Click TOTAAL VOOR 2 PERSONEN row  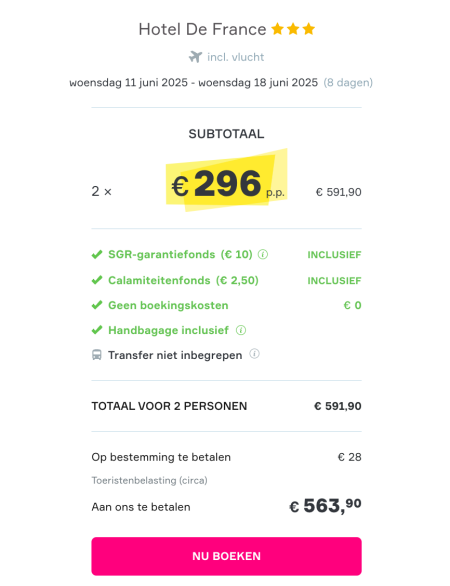click(x=226, y=406)
